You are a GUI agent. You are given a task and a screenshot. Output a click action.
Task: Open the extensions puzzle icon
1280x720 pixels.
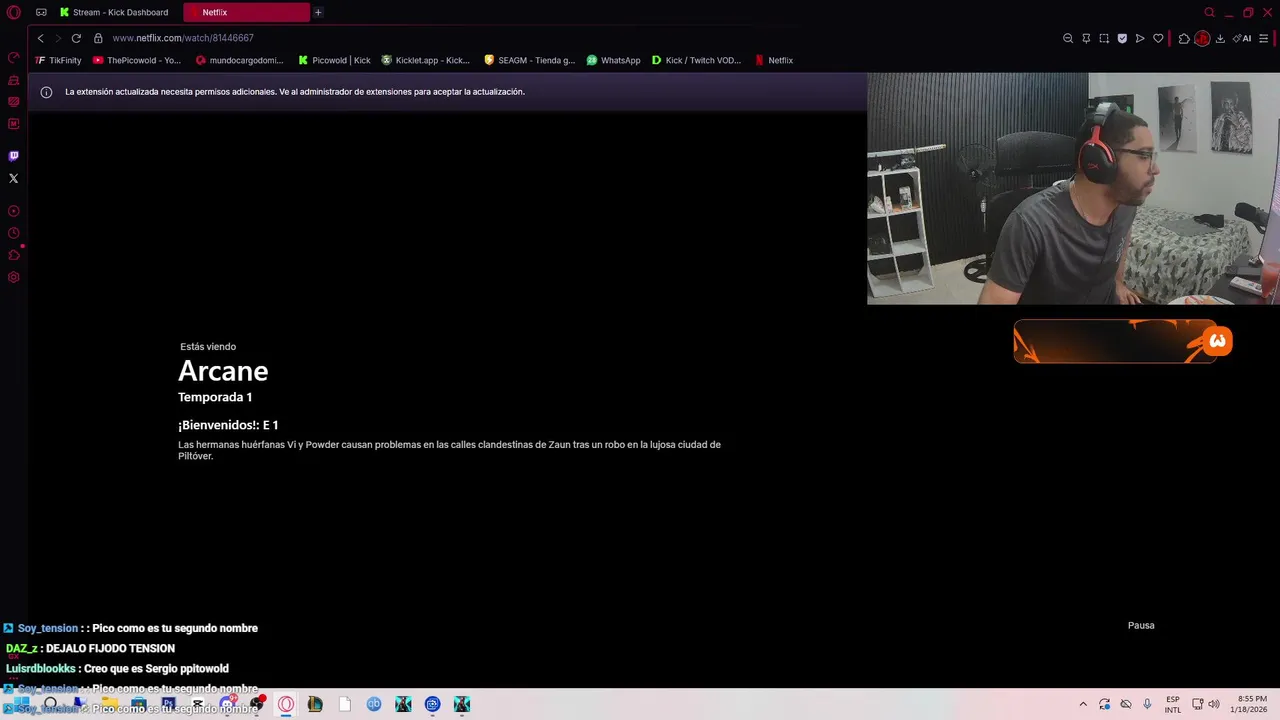1184,38
